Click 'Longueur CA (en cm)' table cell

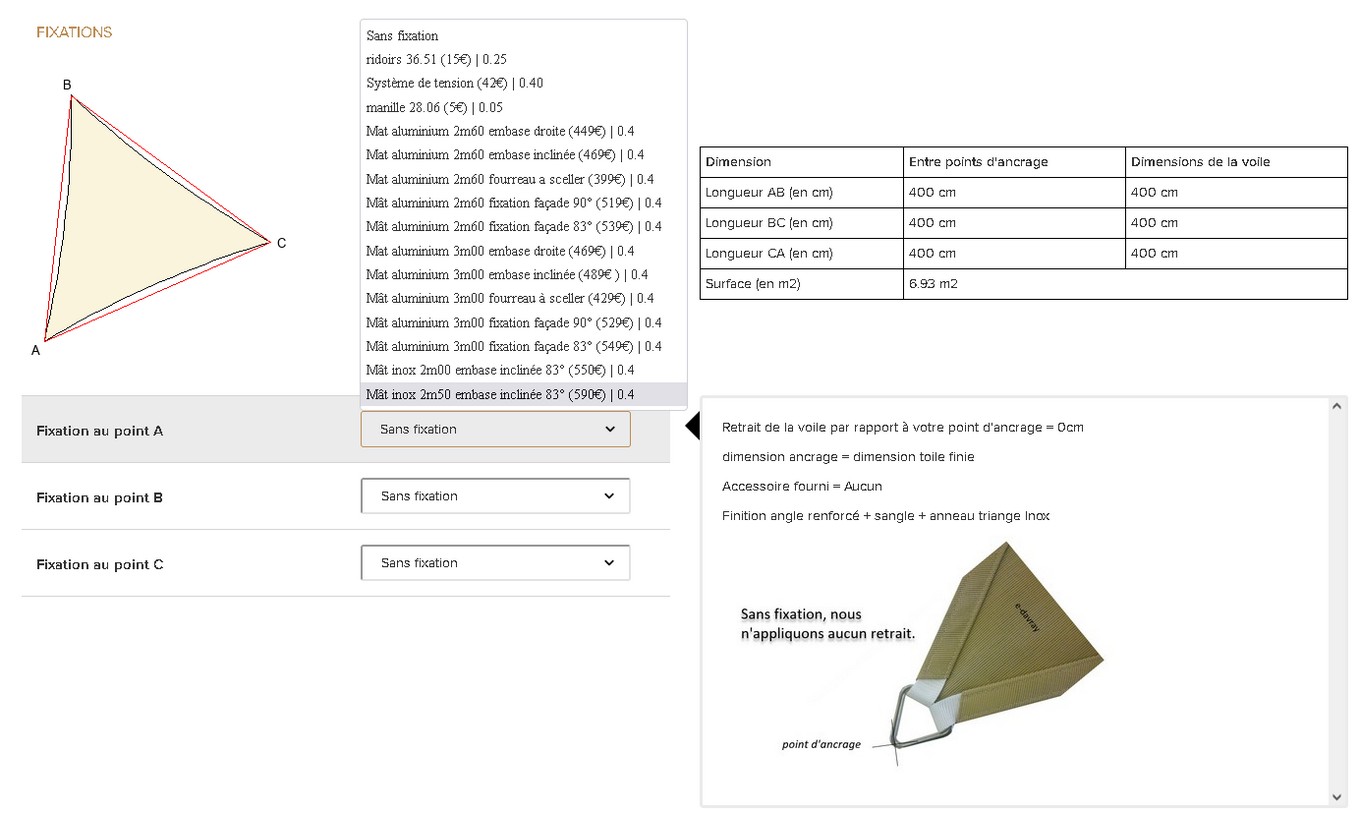[801, 254]
